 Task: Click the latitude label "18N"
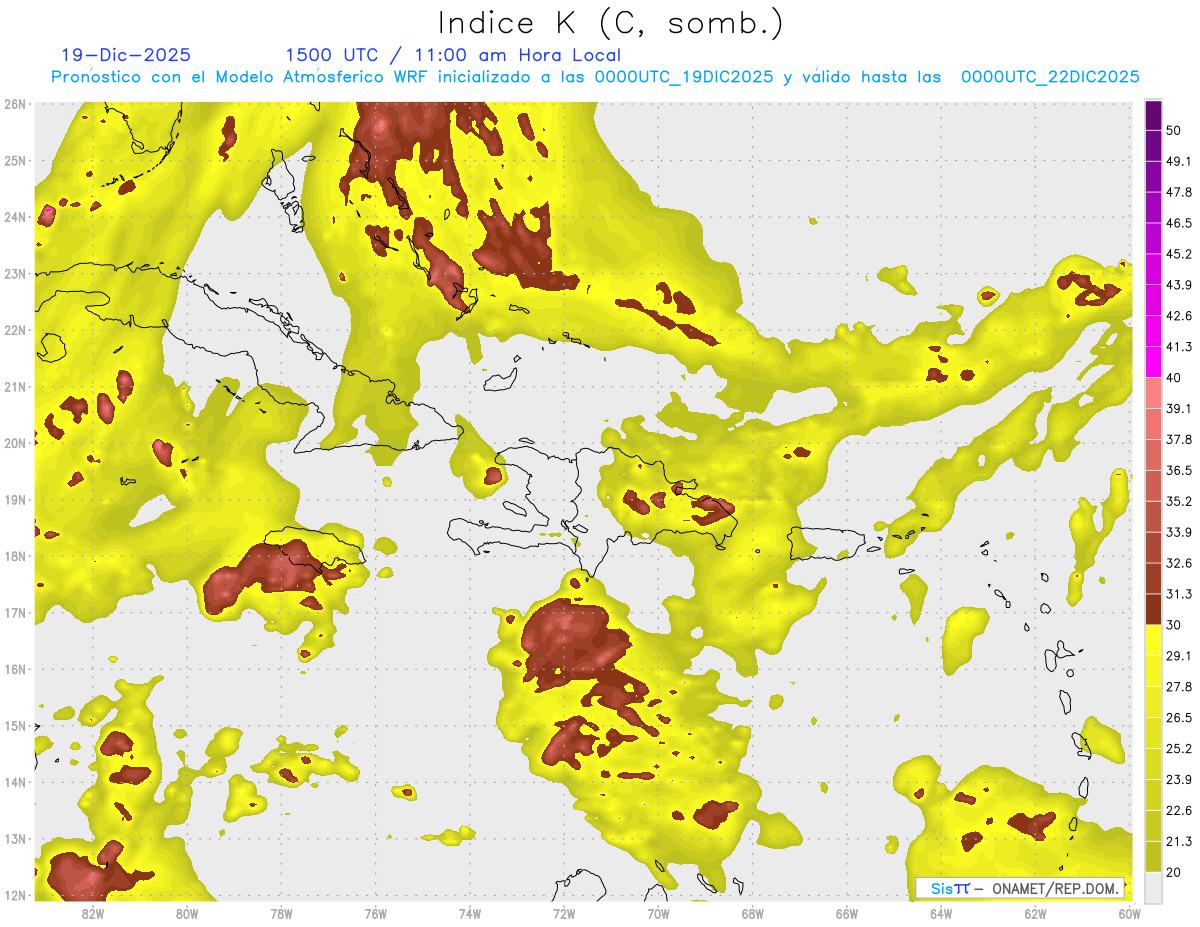point(15,556)
